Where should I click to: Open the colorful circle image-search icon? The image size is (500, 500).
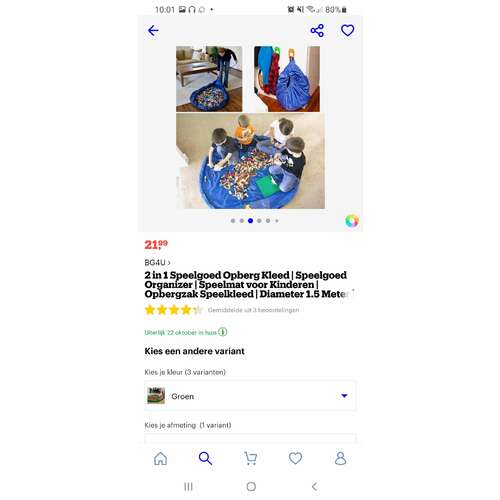(352, 221)
